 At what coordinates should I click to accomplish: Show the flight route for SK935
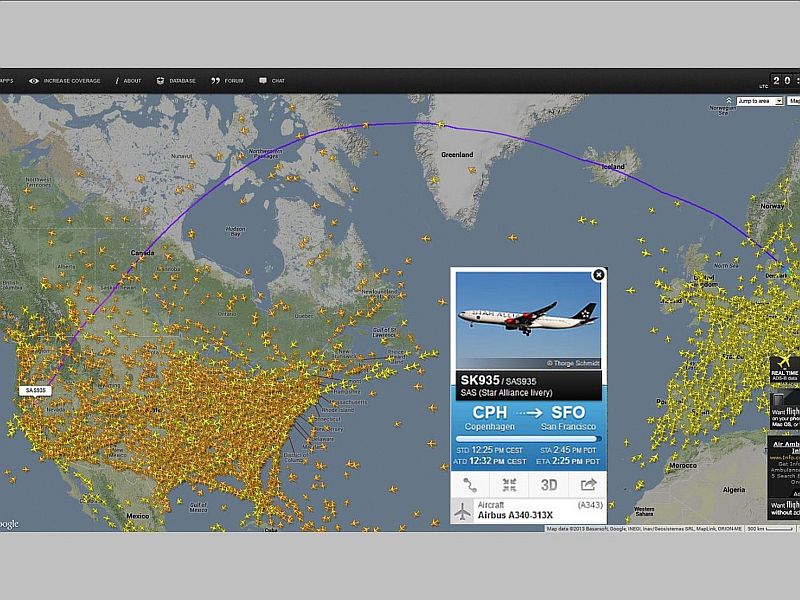[x=470, y=485]
